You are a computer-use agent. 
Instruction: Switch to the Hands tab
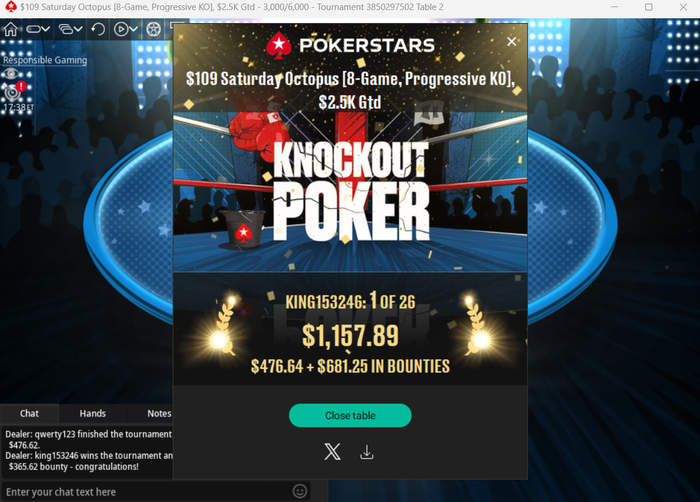[92, 414]
